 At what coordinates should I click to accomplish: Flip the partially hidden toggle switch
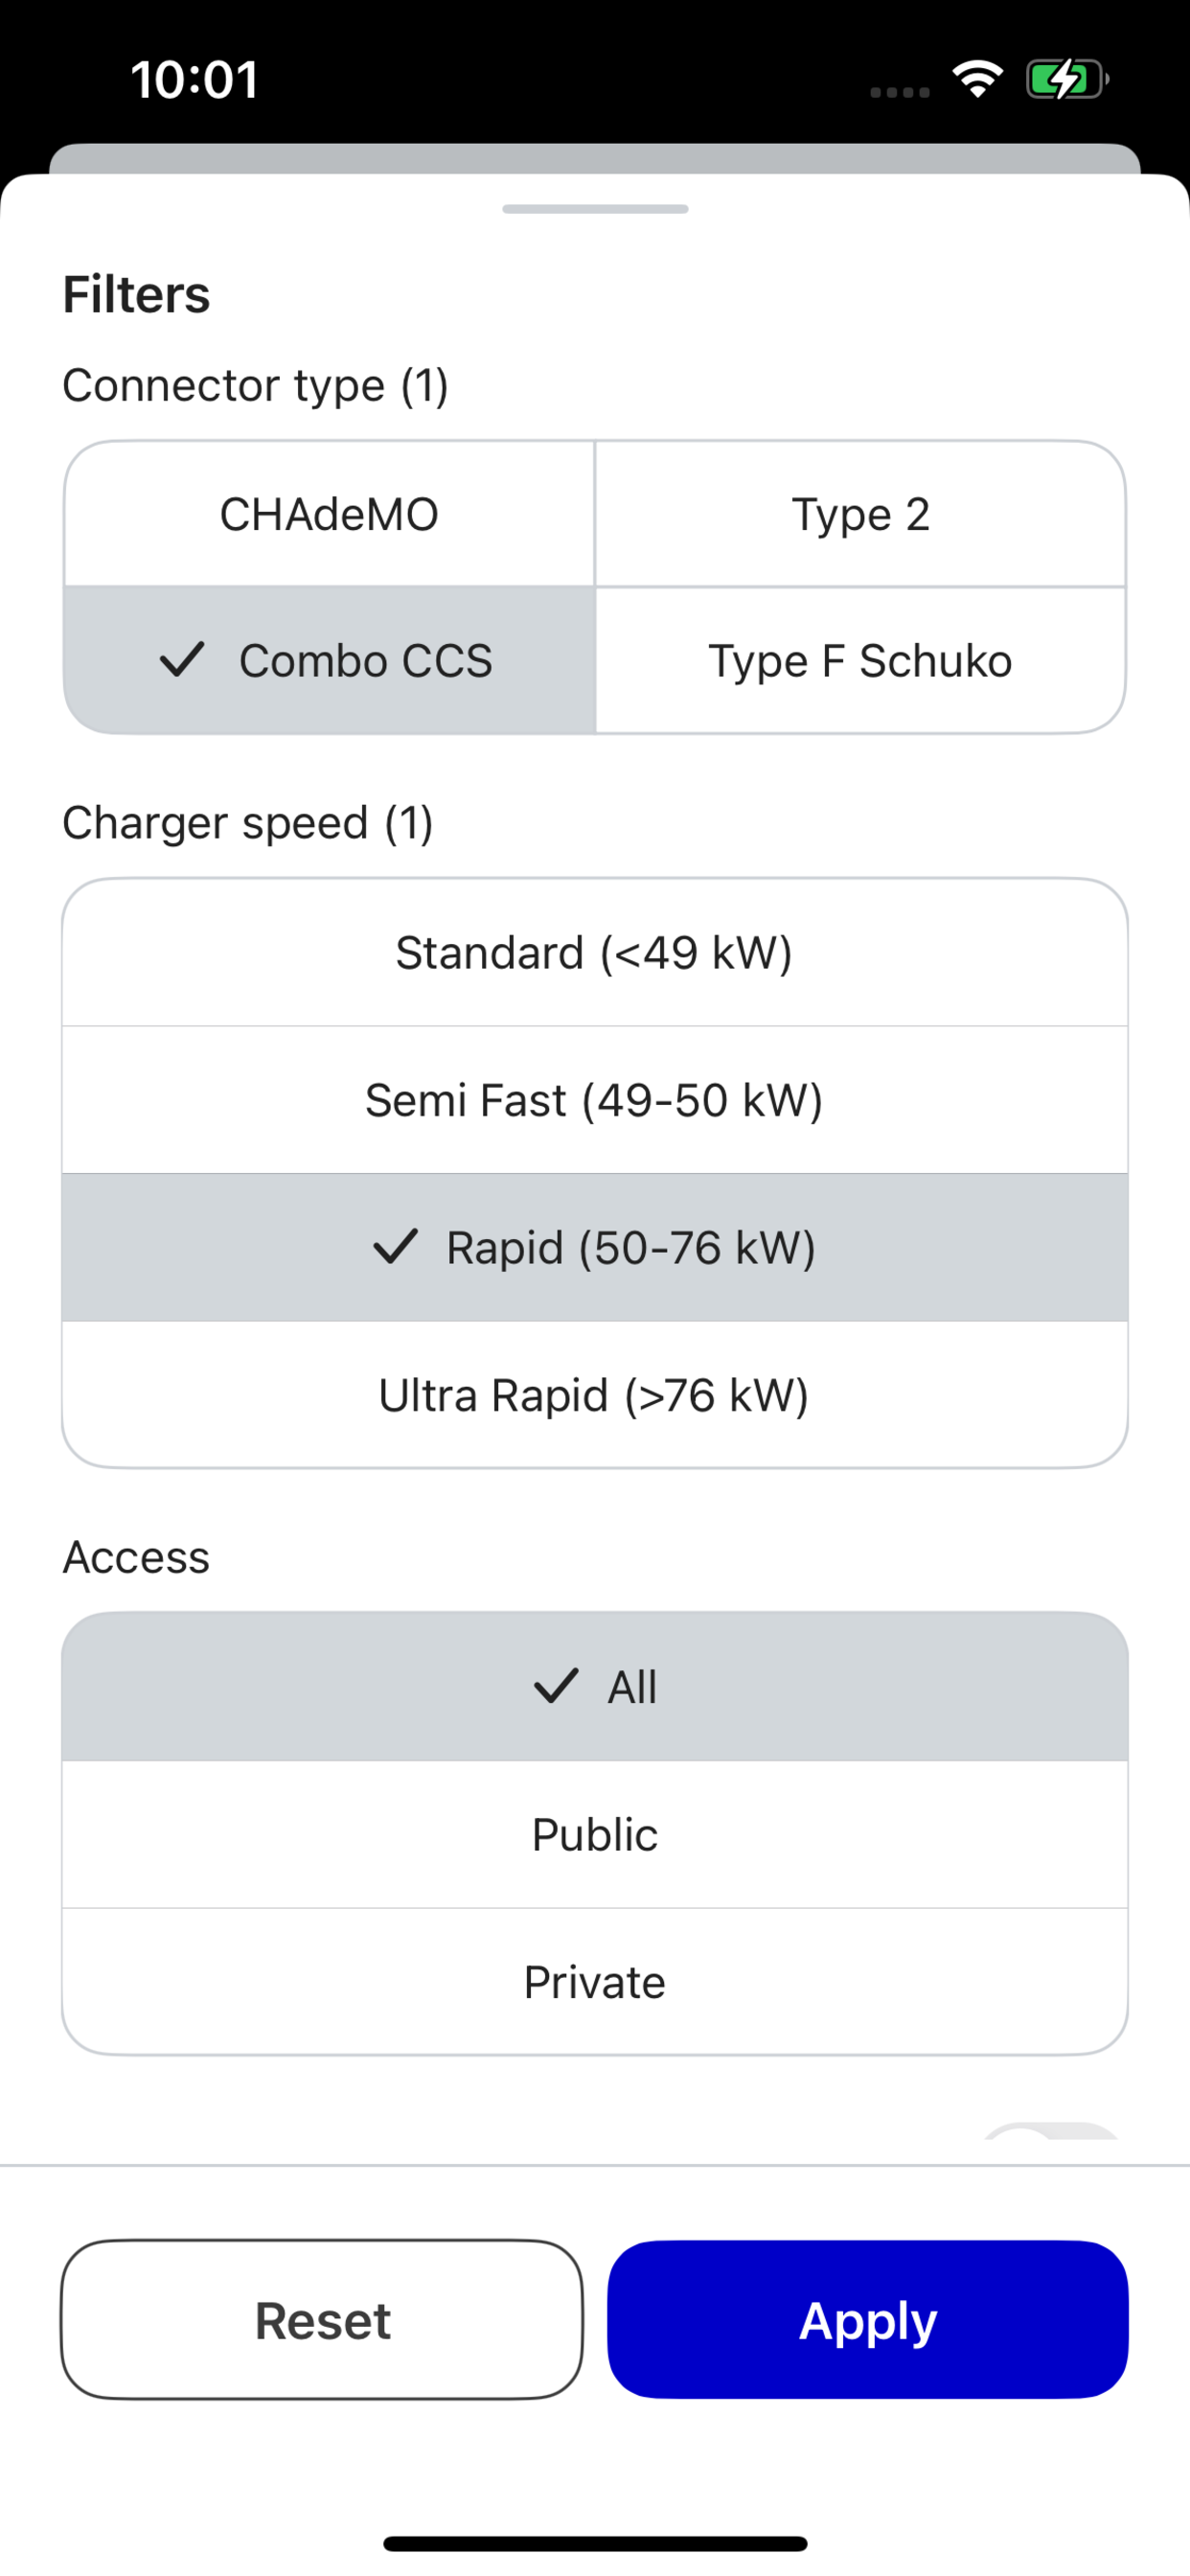coord(1051,2131)
